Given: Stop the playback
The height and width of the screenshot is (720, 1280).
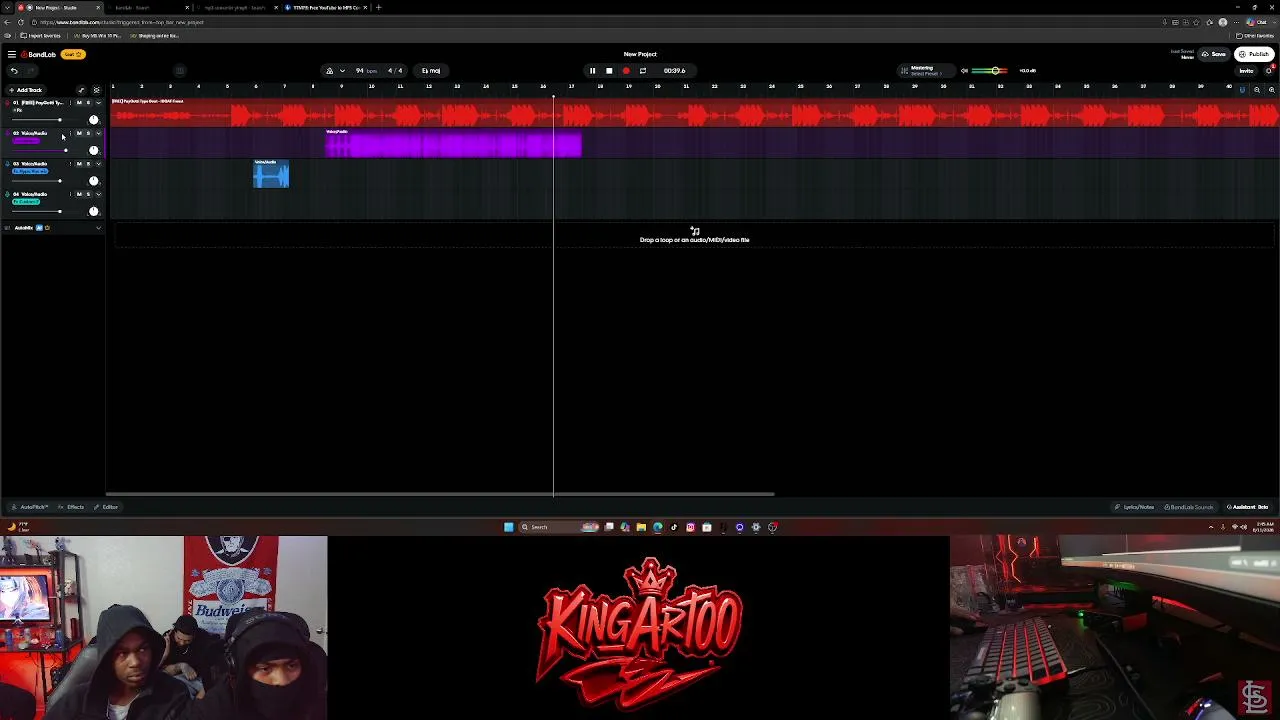Looking at the screenshot, I should (609, 71).
